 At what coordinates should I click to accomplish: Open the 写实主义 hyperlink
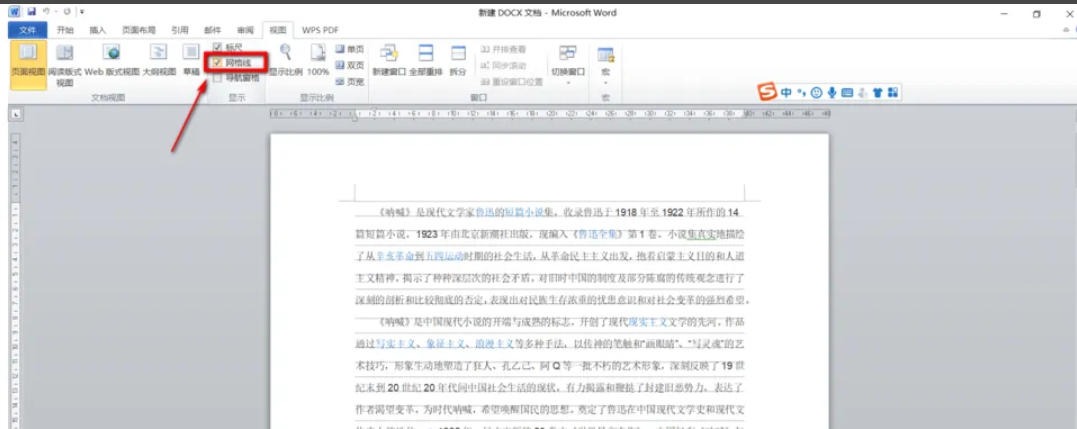pyautogui.click(x=394, y=344)
